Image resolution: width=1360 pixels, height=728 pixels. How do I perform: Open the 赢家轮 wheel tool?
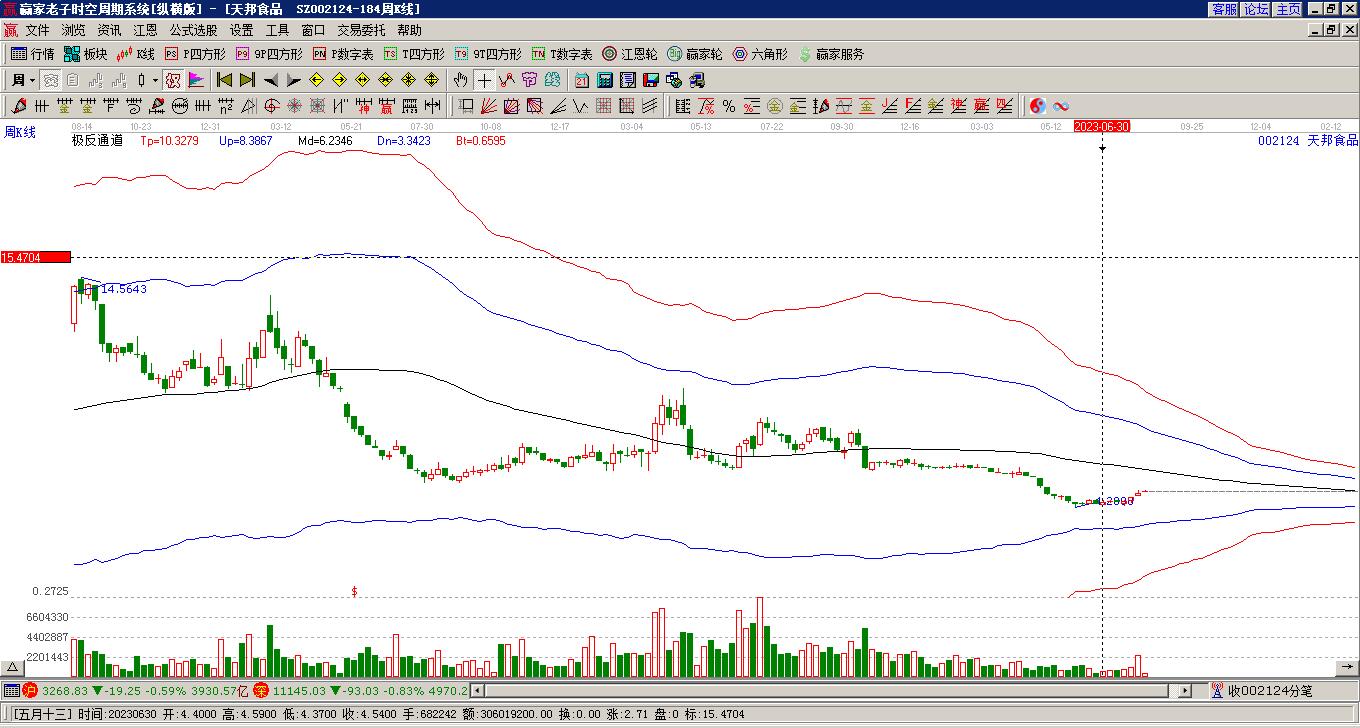pos(695,54)
